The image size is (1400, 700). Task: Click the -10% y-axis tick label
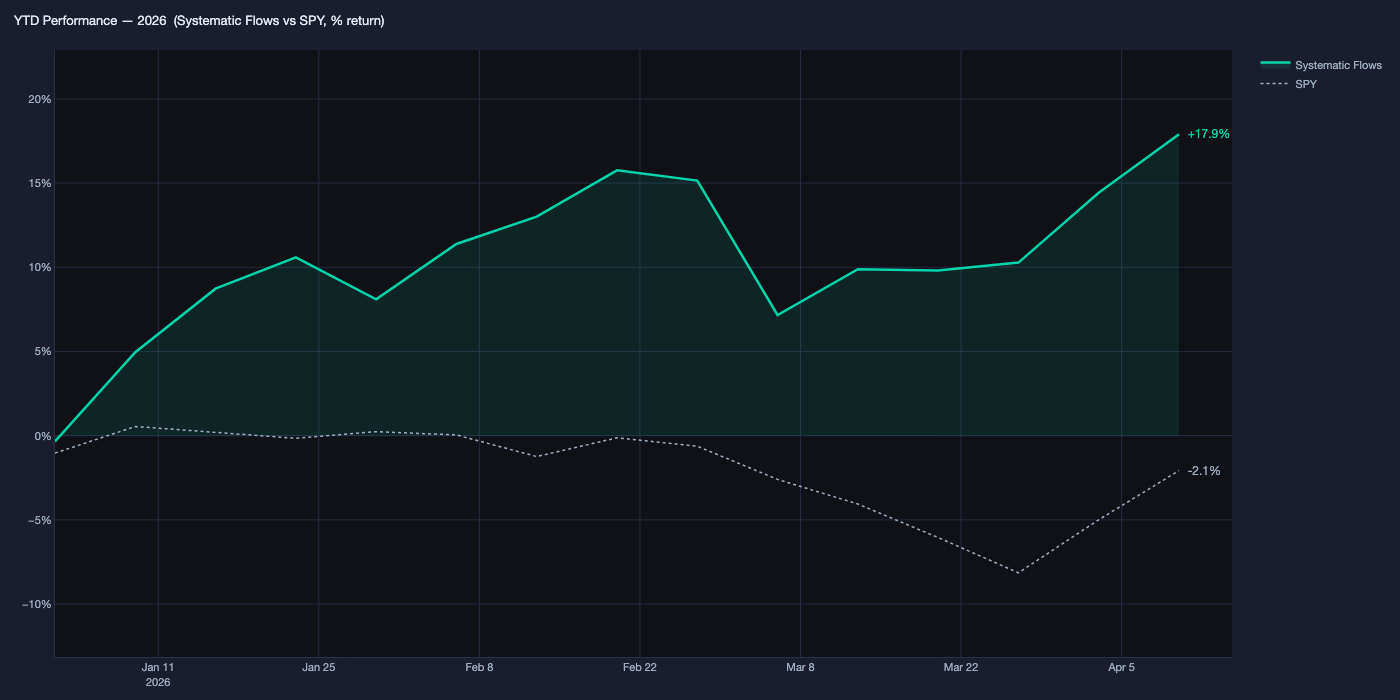click(x=36, y=604)
